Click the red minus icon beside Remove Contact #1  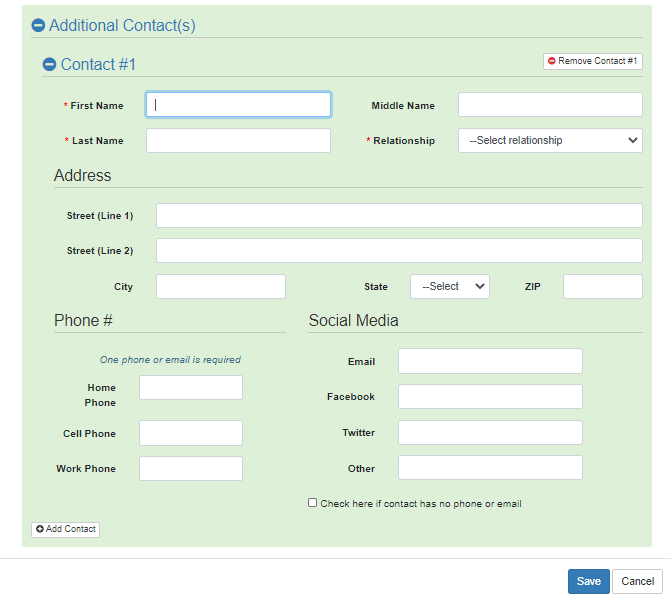pyautogui.click(x=551, y=61)
